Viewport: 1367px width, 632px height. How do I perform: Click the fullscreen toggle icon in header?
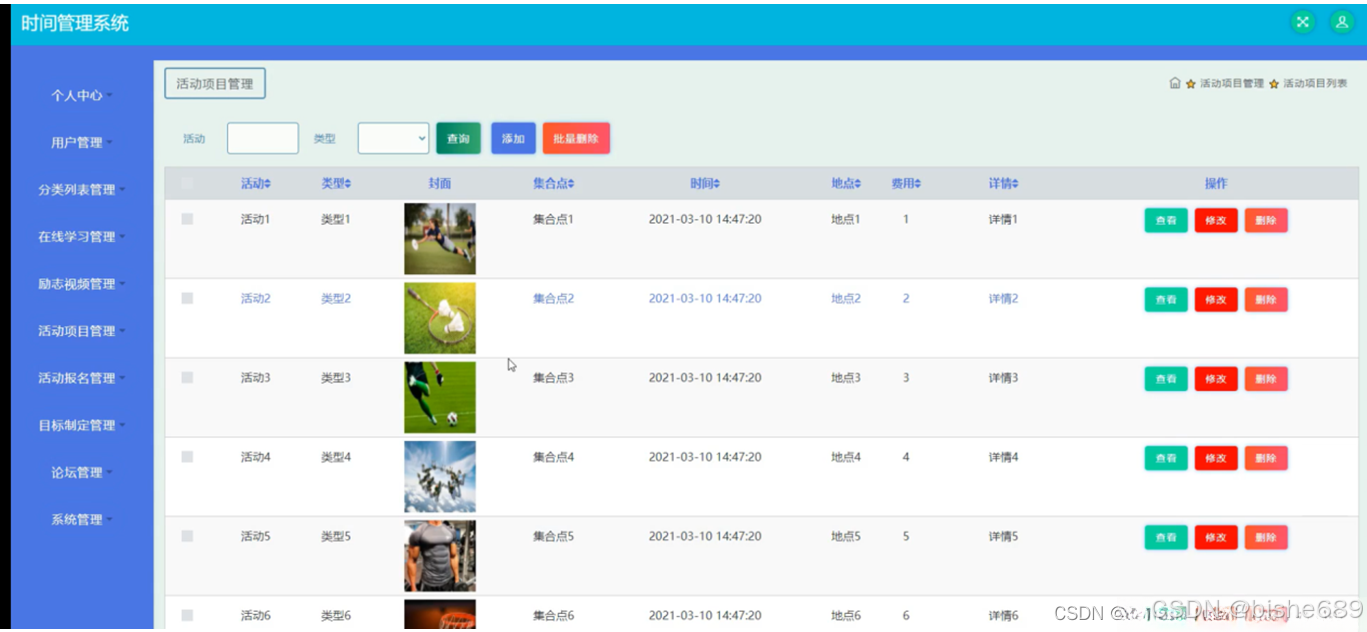pos(1302,22)
